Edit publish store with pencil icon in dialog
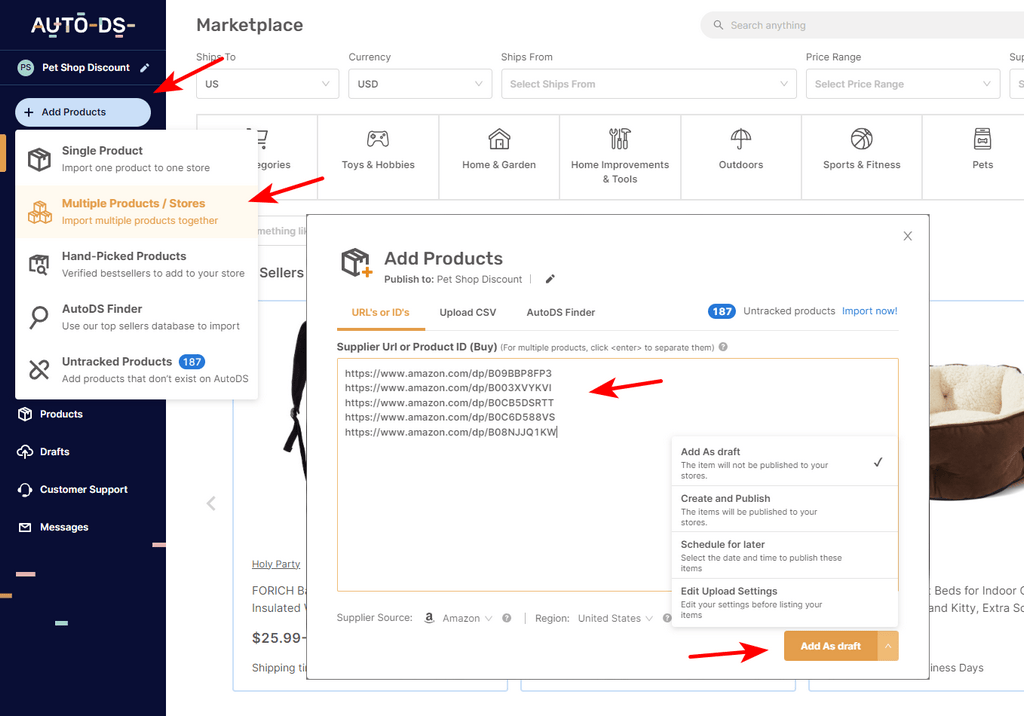The width and height of the screenshot is (1024, 716). 550,279
